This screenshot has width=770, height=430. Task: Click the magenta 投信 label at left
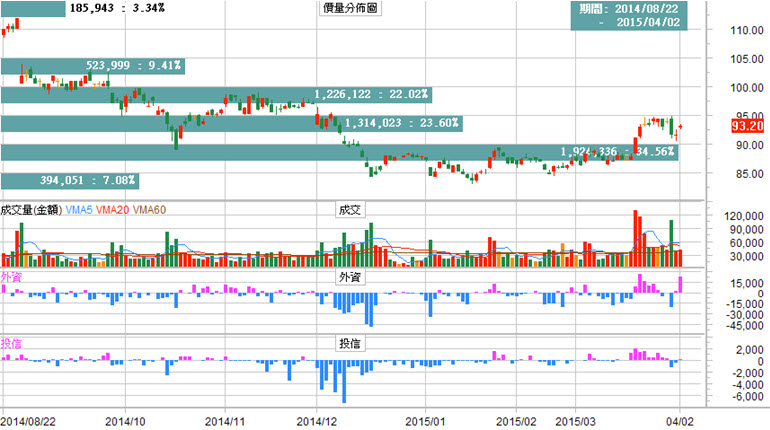(x=12, y=343)
